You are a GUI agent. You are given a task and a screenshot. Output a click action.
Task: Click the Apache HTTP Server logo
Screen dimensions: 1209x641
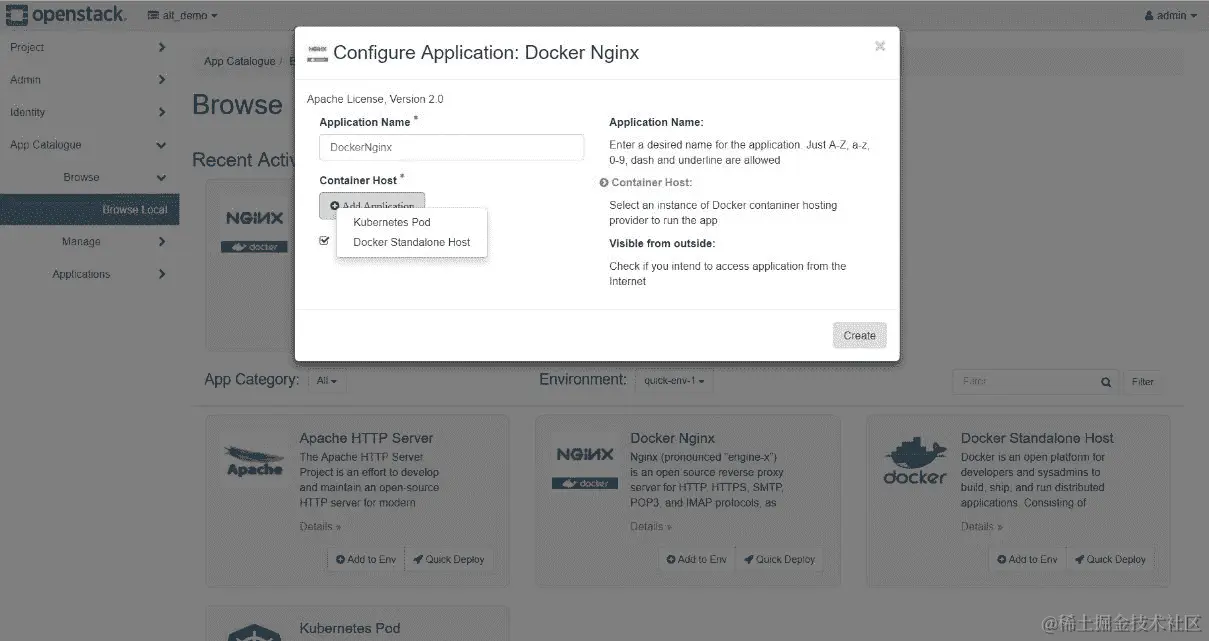pos(254,461)
